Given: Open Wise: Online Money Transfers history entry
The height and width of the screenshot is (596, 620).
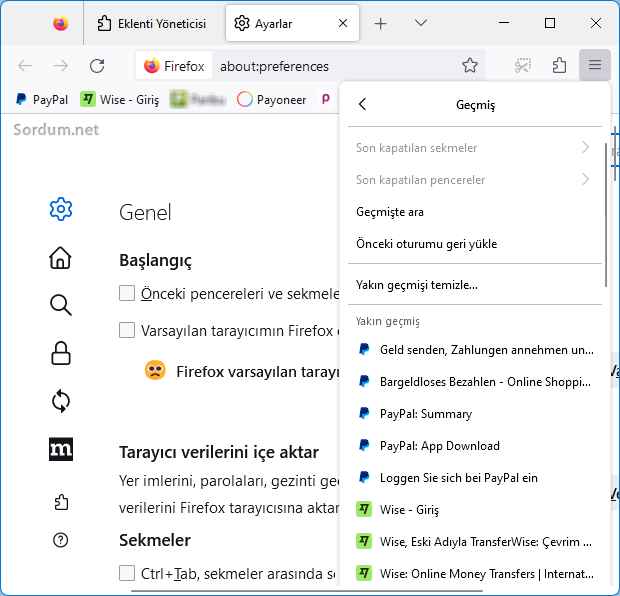Looking at the screenshot, I should [474, 574].
